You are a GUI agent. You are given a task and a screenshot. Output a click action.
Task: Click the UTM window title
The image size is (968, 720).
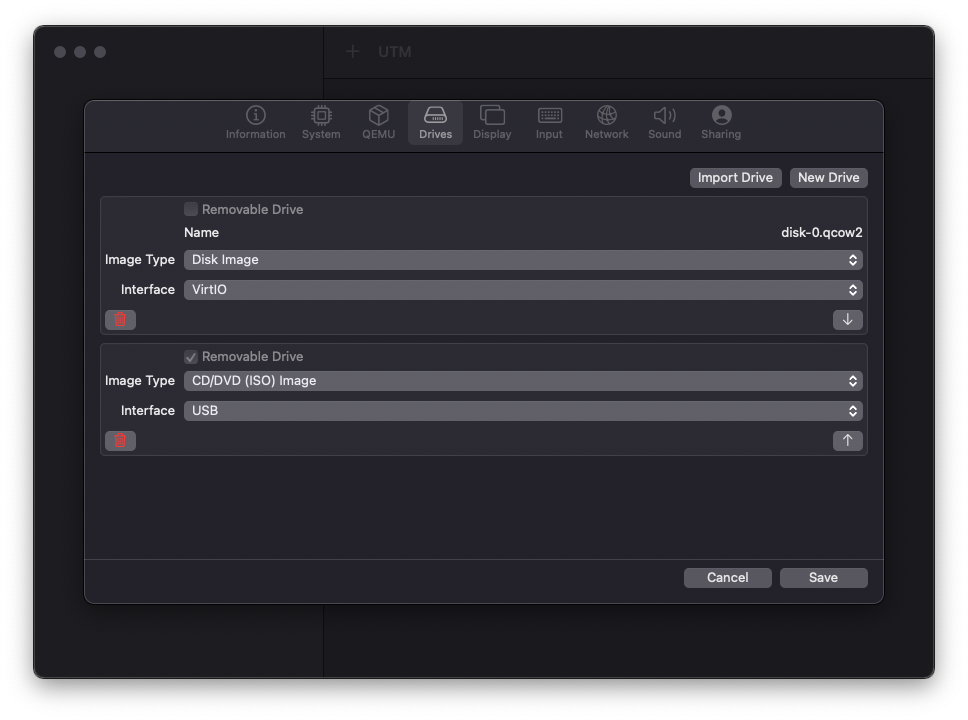pyautogui.click(x=394, y=52)
